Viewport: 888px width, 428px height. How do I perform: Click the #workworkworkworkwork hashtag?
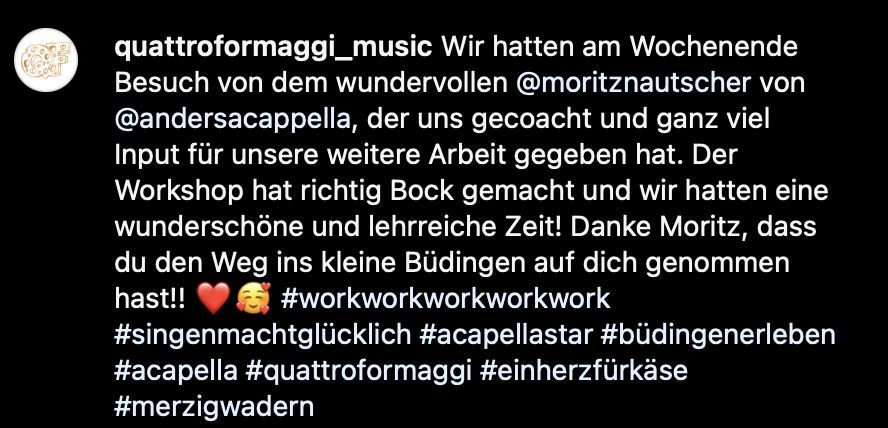(x=446, y=298)
